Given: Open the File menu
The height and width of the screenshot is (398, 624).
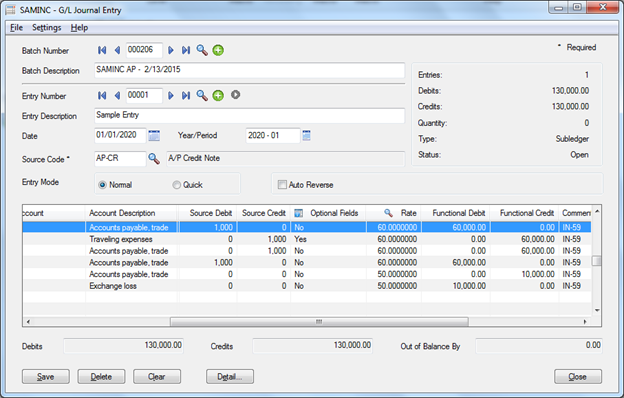Looking at the screenshot, I should point(16,27).
